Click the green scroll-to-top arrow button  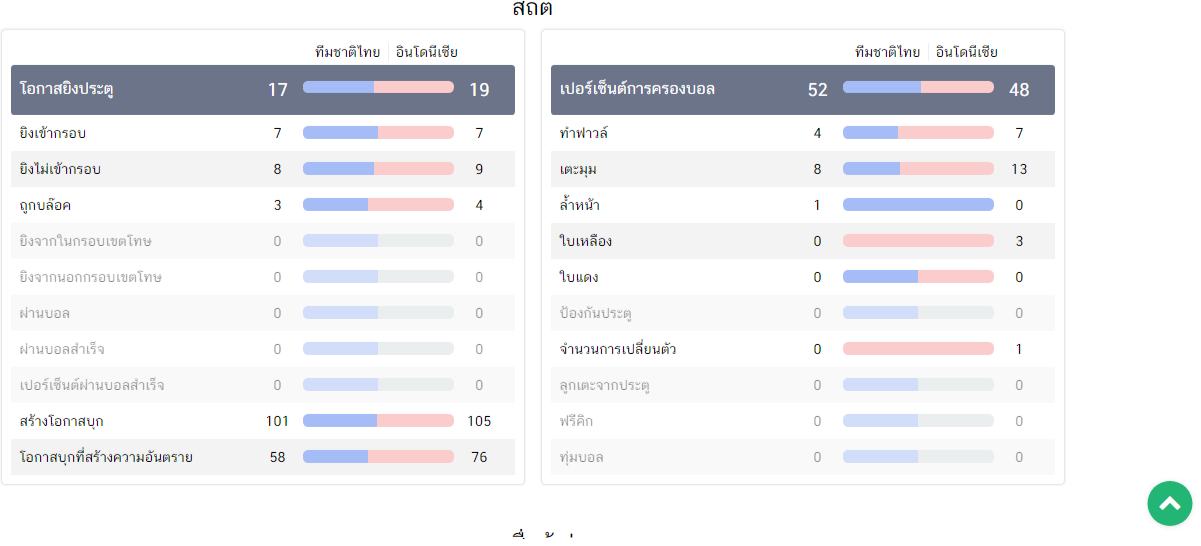(x=1169, y=503)
